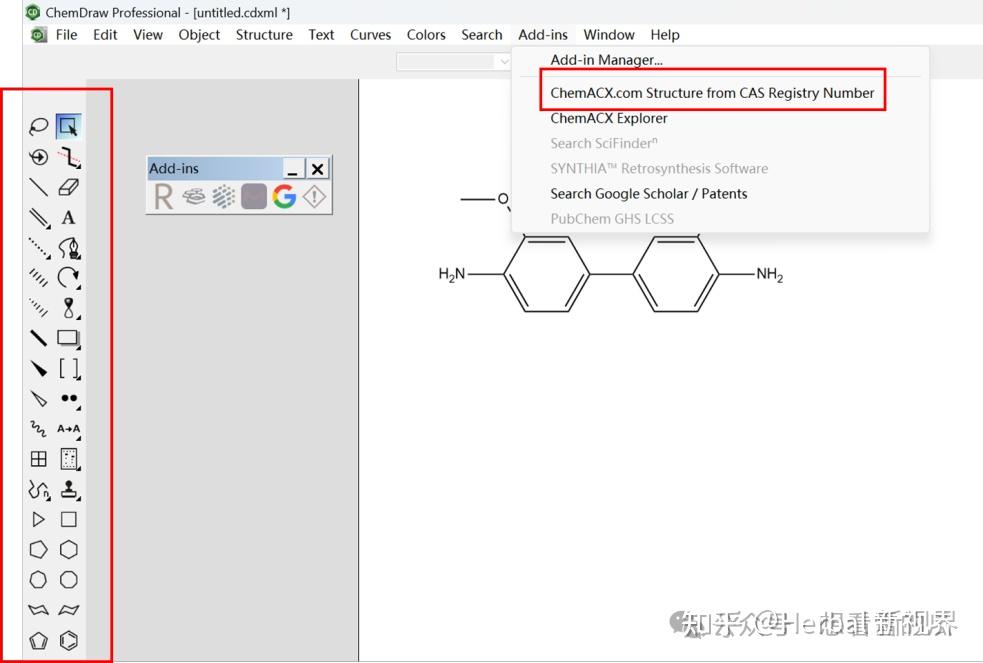Select the Lasso selection tool
The width and height of the screenshot is (983, 663).
tap(37, 125)
